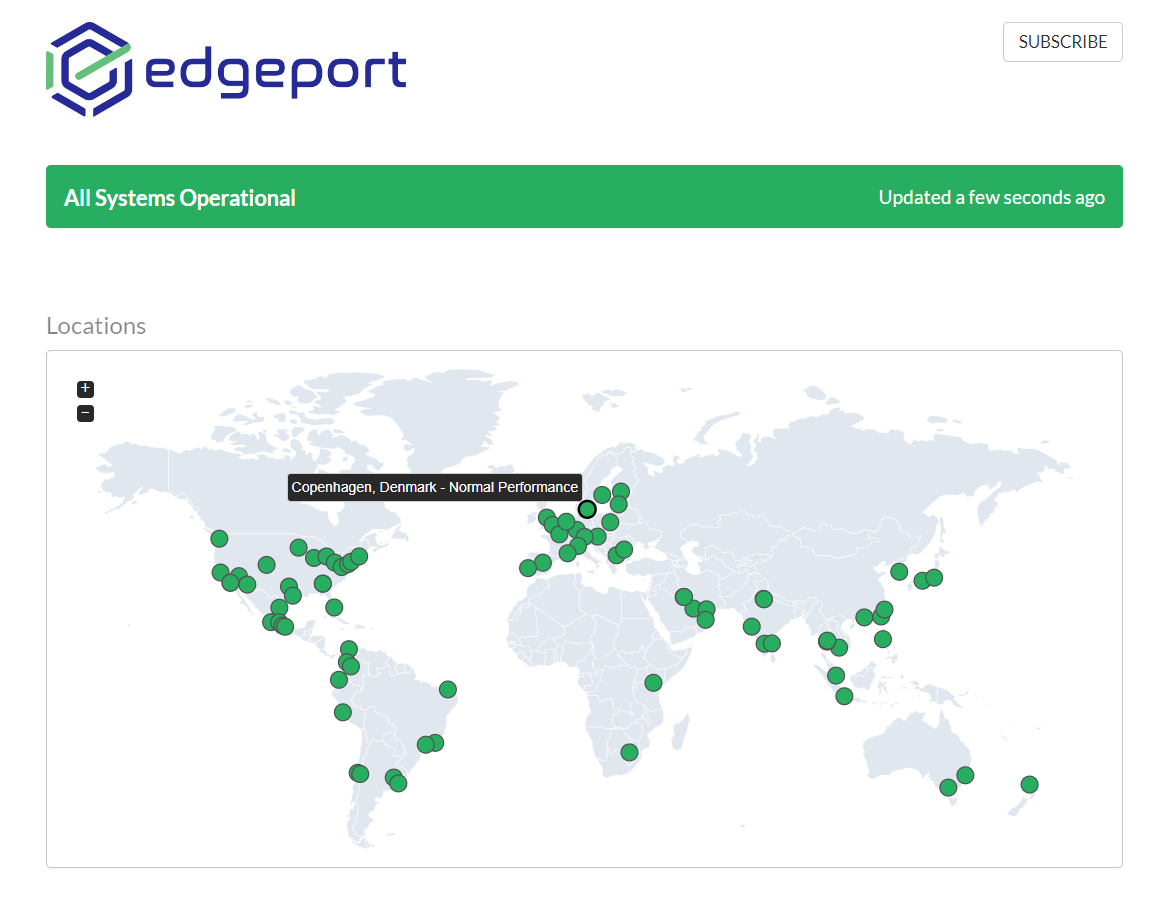Select the northeast Brazil coast marker
This screenshot has width=1163, height=897.
click(447, 689)
